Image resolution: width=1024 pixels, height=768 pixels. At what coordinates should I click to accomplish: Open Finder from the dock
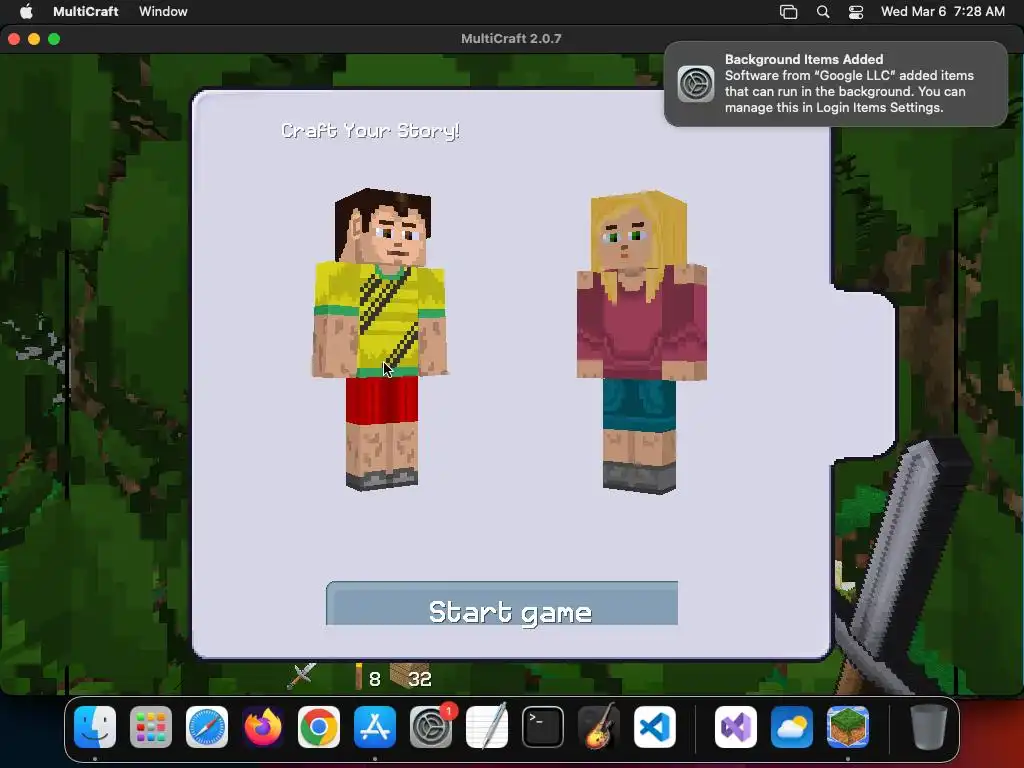click(95, 727)
